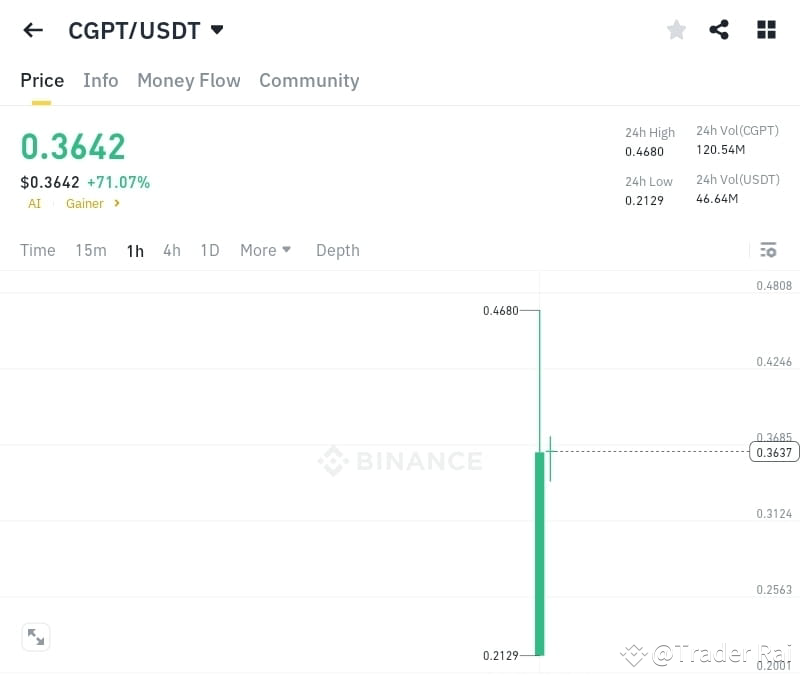Screen dimensions: 800x676
Task: Click the Binance watermark logo on chart
Action: click(399, 461)
